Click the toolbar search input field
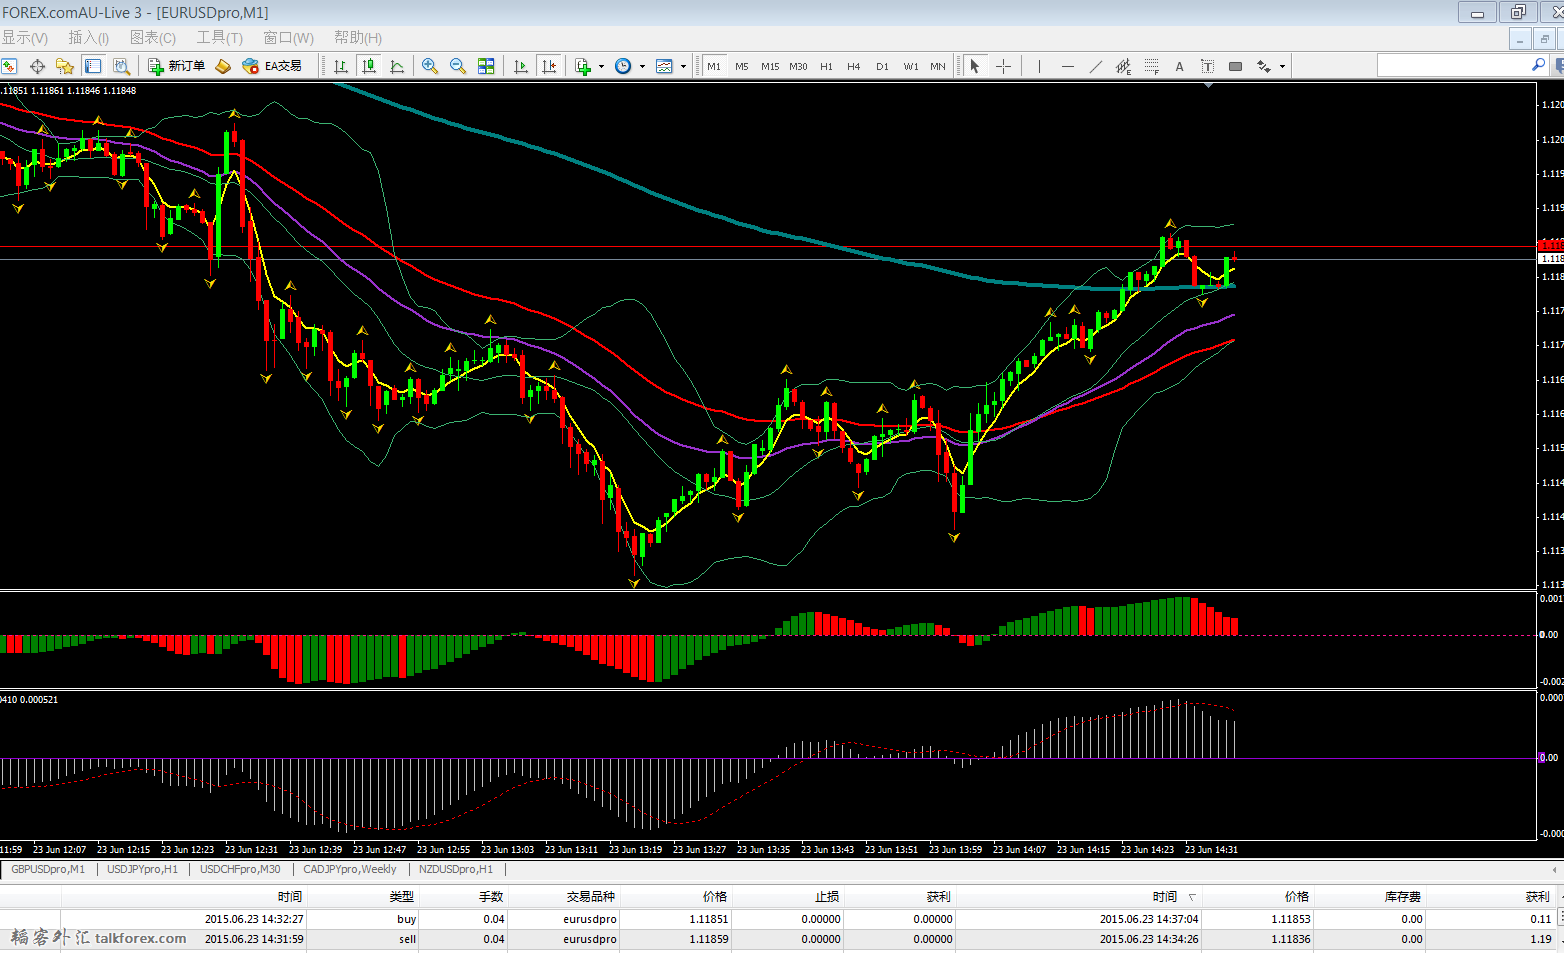Image resolution: width=1564 pixels, height=953 pixels. tap(1453, 65)
